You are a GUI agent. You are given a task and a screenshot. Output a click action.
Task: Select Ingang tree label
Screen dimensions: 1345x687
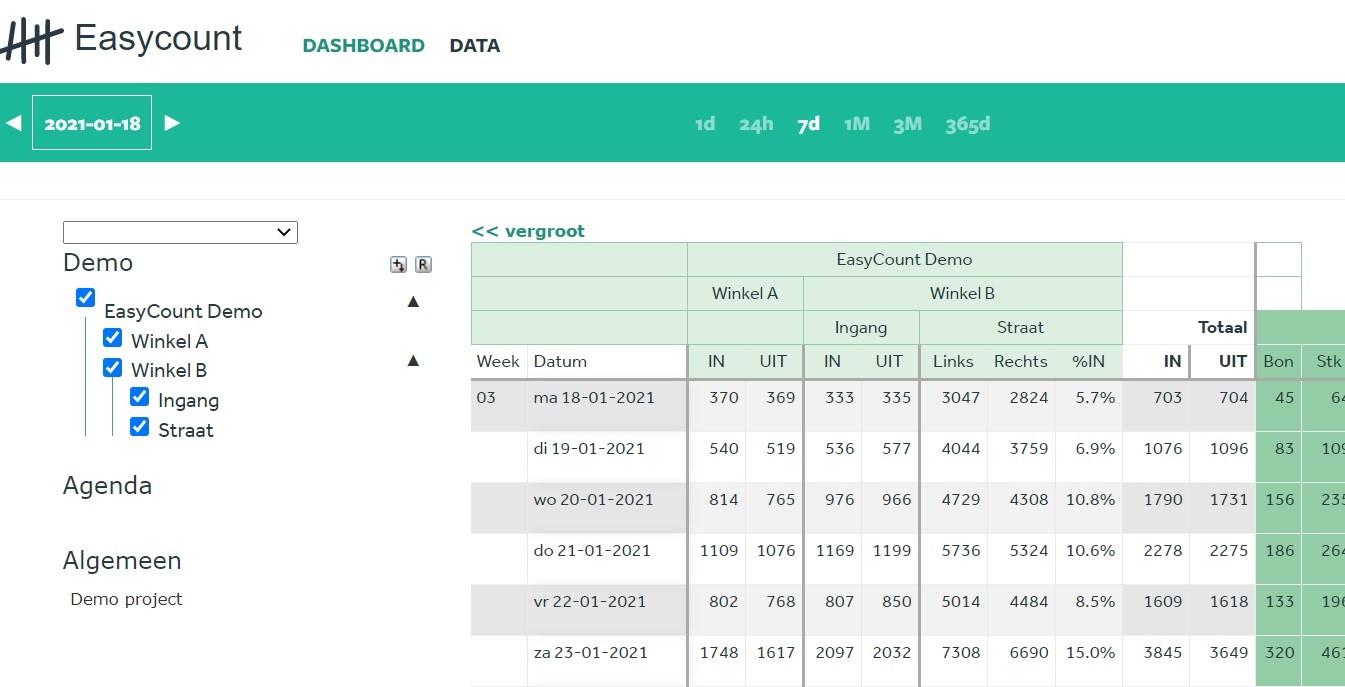click(x=188, y=400)
